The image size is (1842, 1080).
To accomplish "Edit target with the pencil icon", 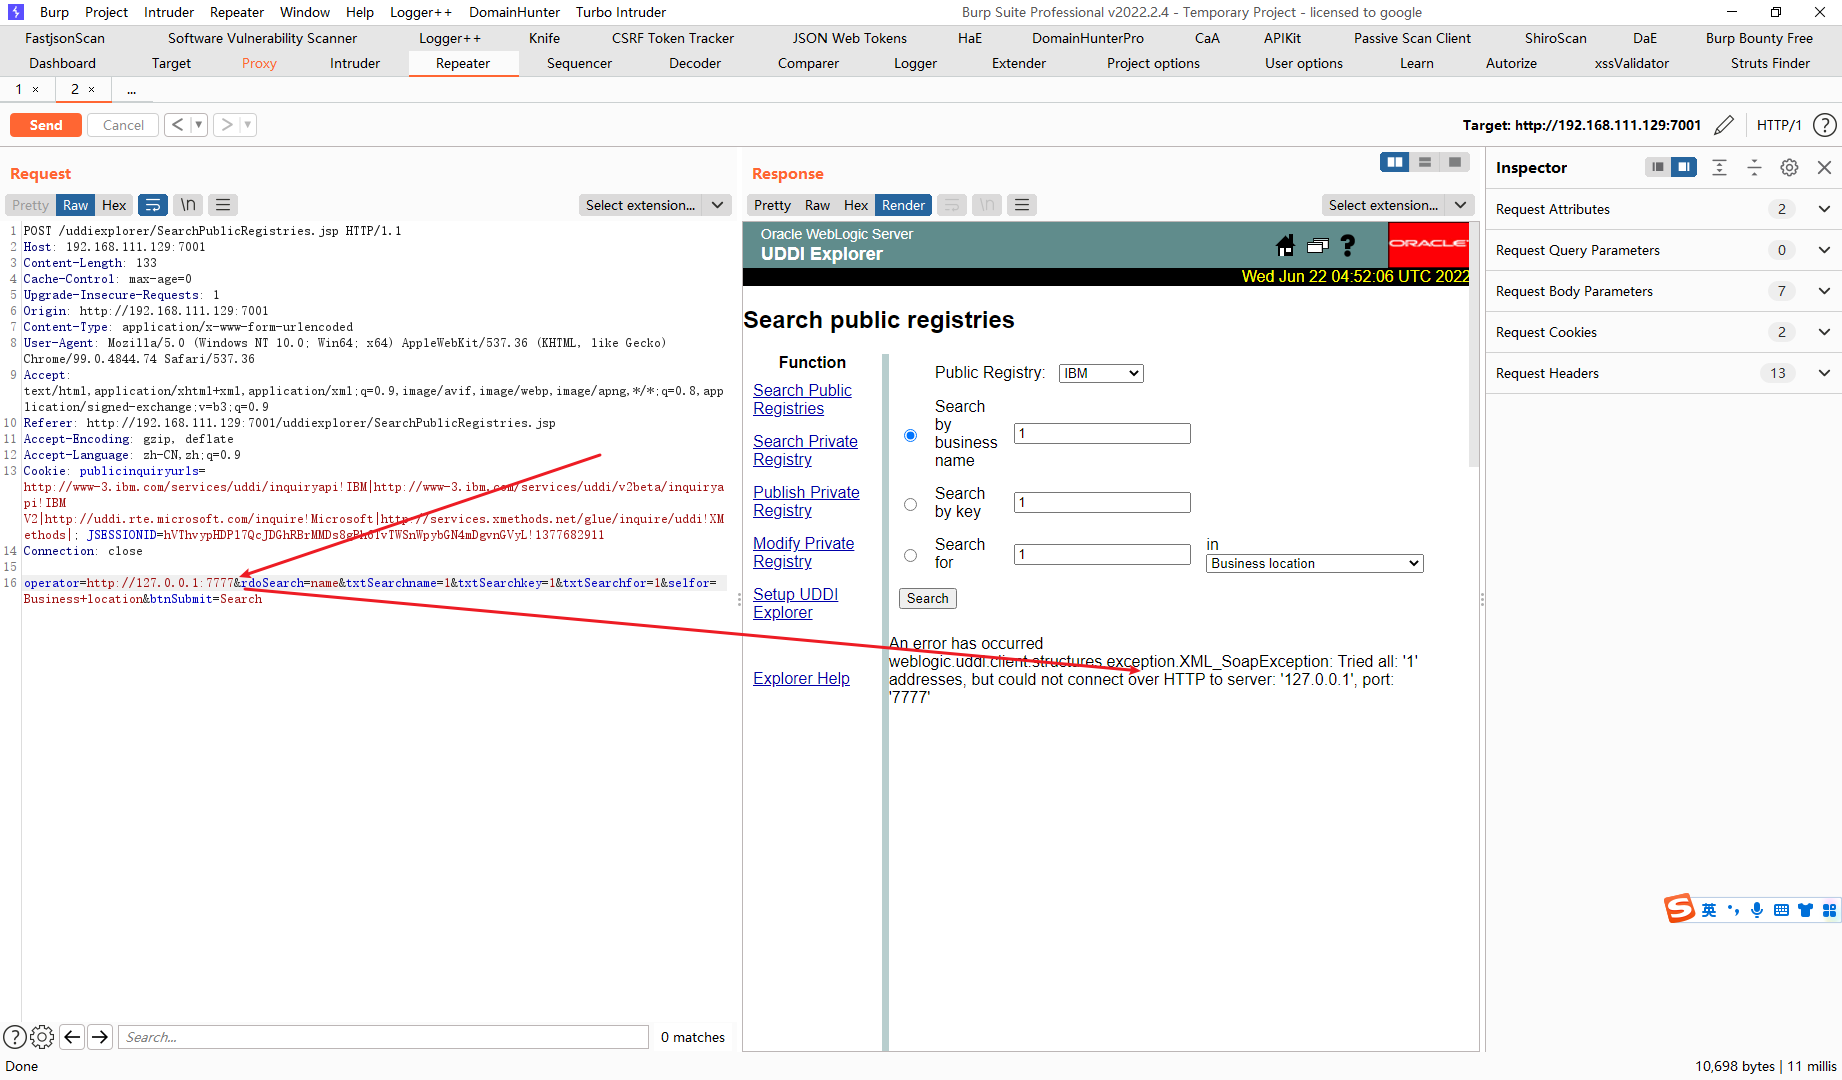I will [1724, 125].
